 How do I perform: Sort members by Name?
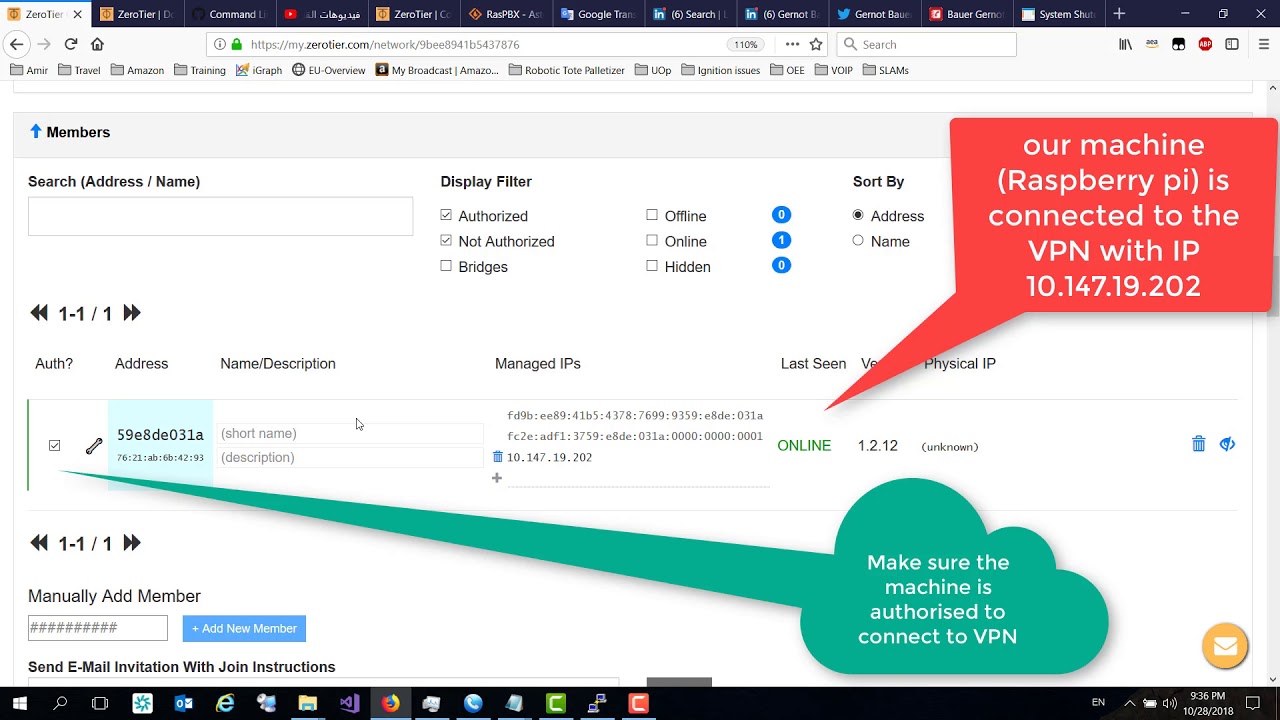(x=858, y=240)
